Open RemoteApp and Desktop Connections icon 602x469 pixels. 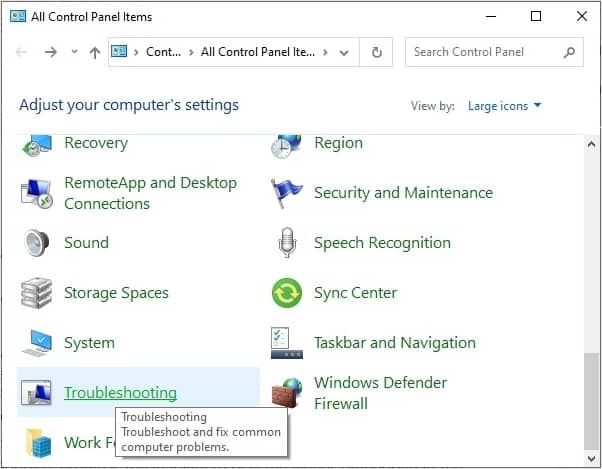click(36, 193)
